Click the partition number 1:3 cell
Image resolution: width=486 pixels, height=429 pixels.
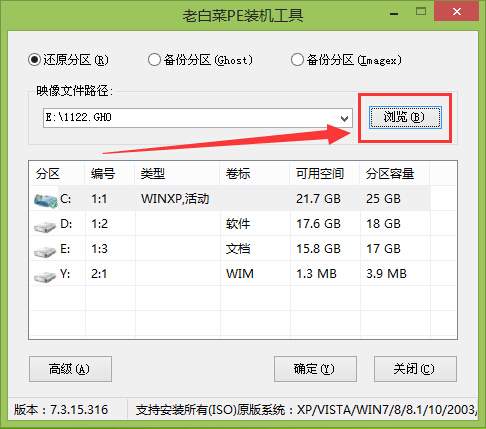tap(99, 249)
